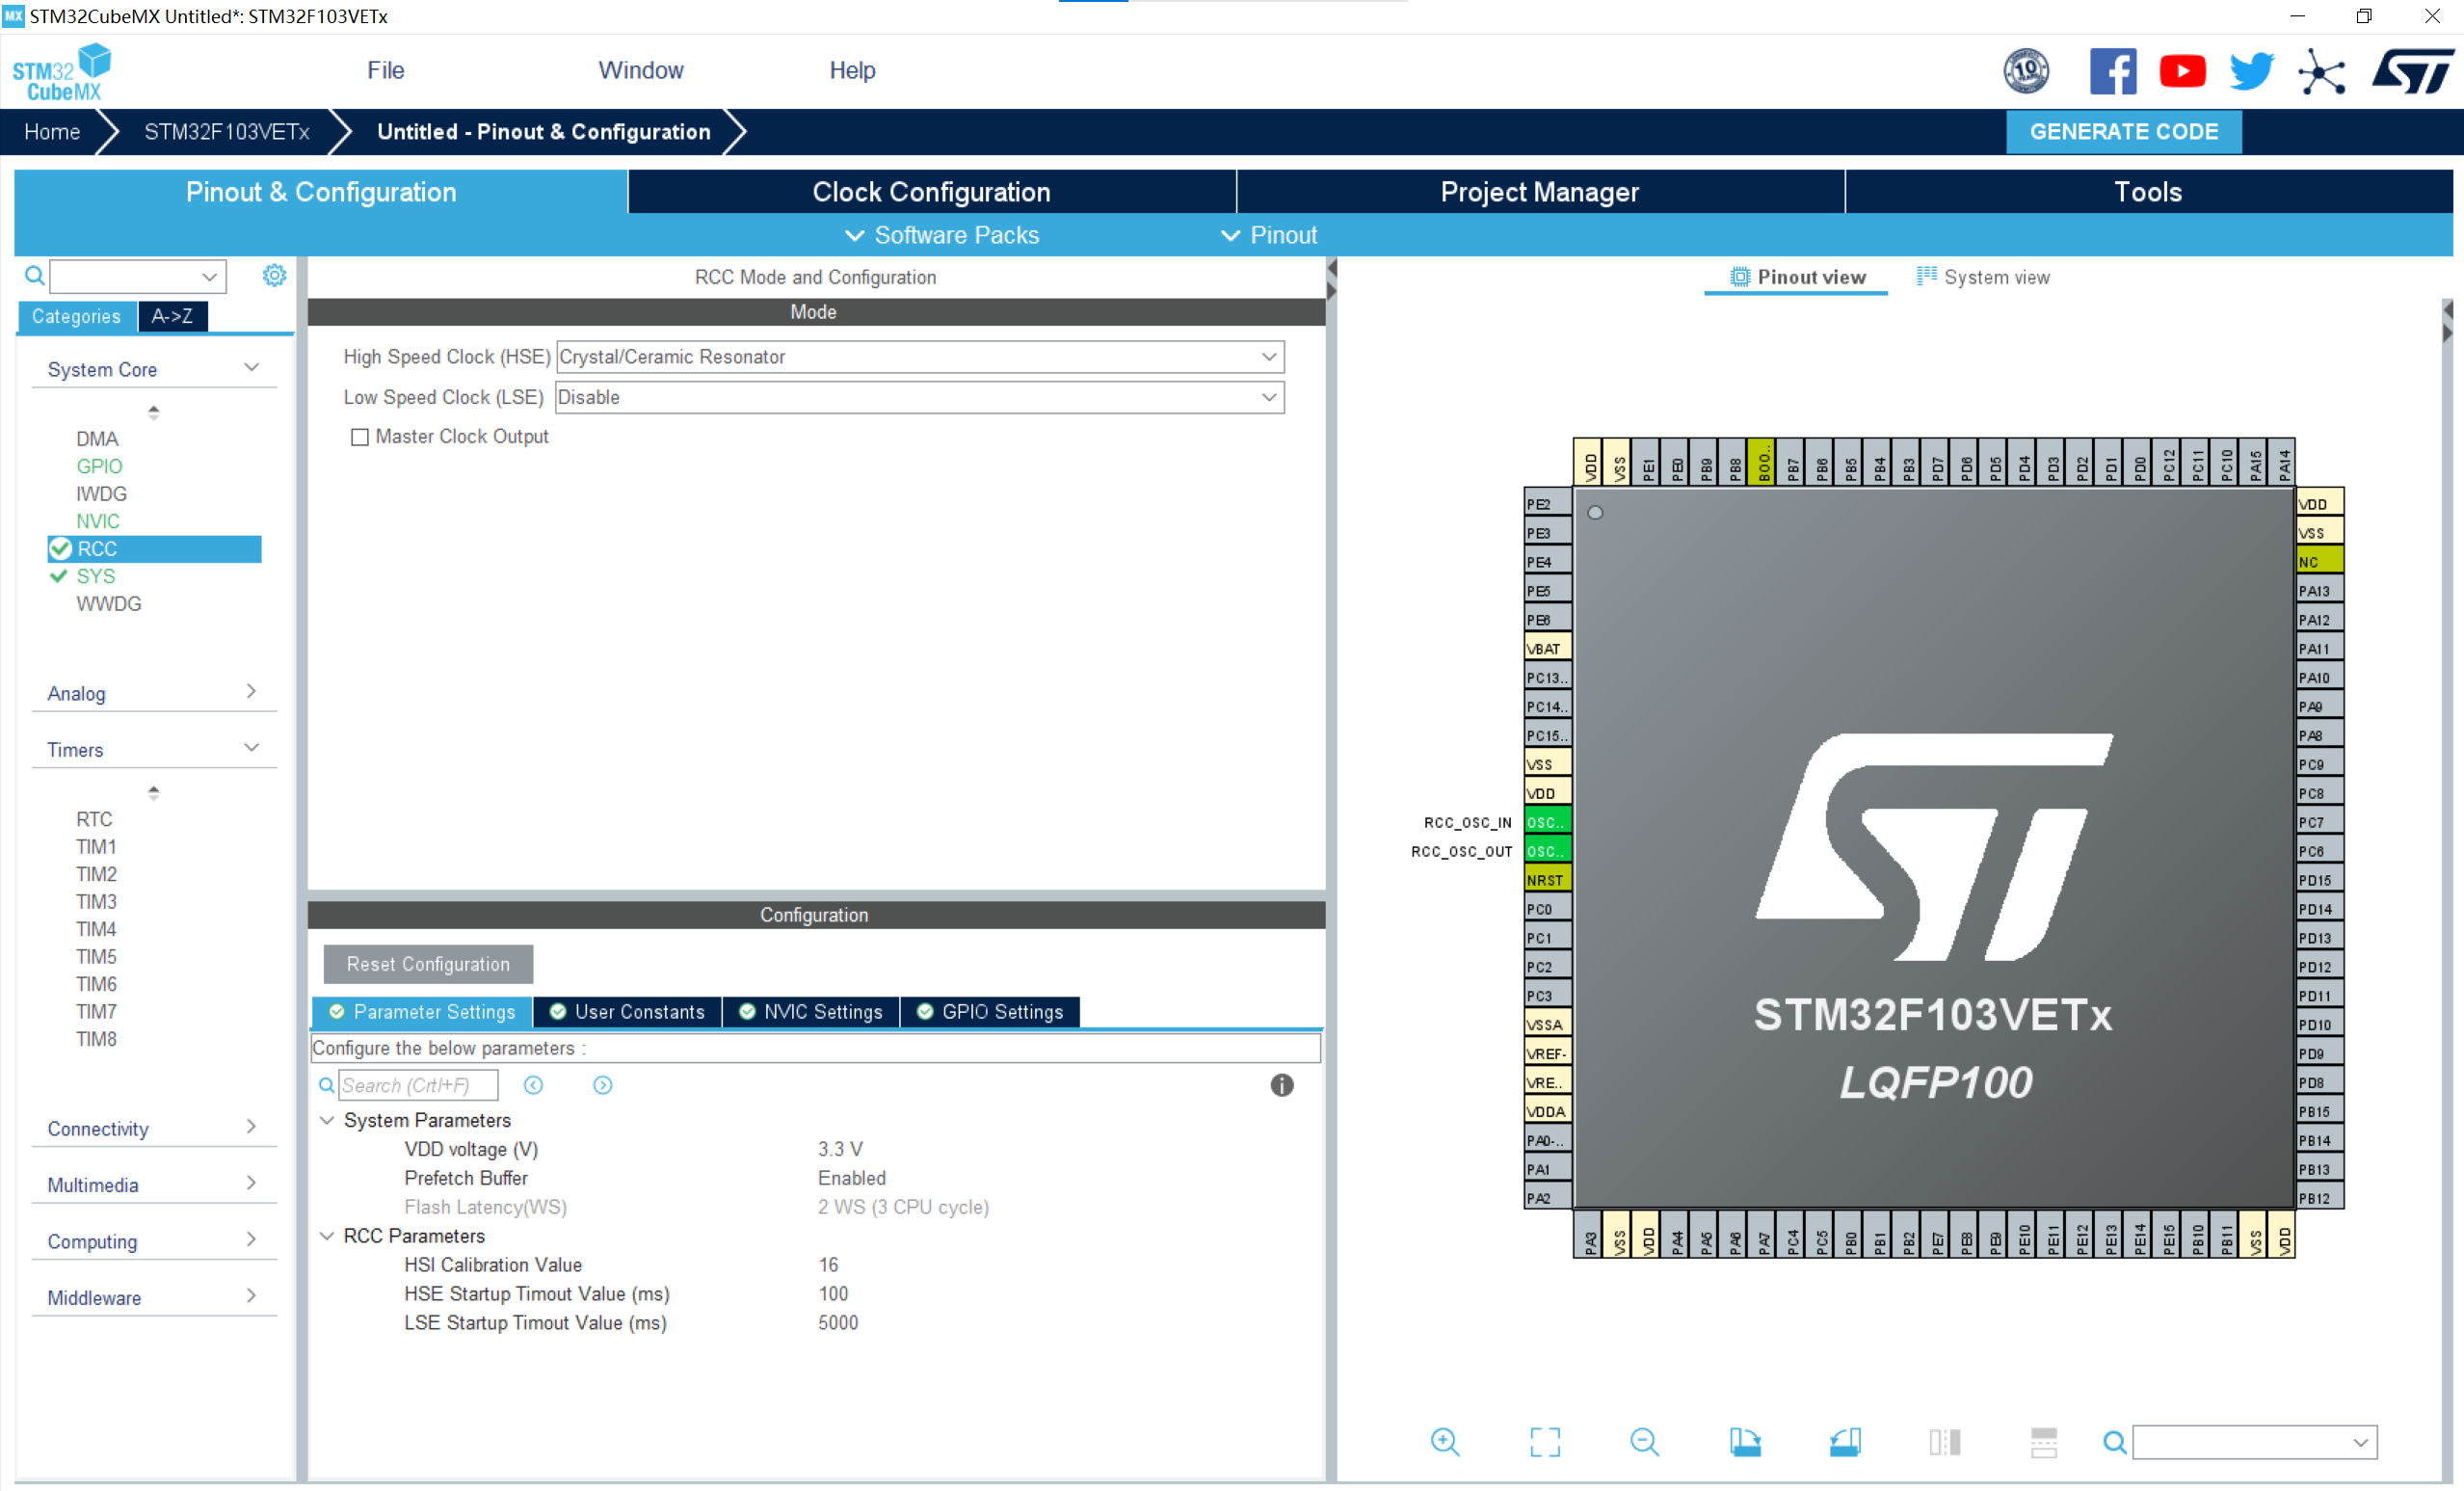The image size is (2464, 1491).
Task: Click the STM32F103VETx breadcrumb
Action: [x=227, y=132]
